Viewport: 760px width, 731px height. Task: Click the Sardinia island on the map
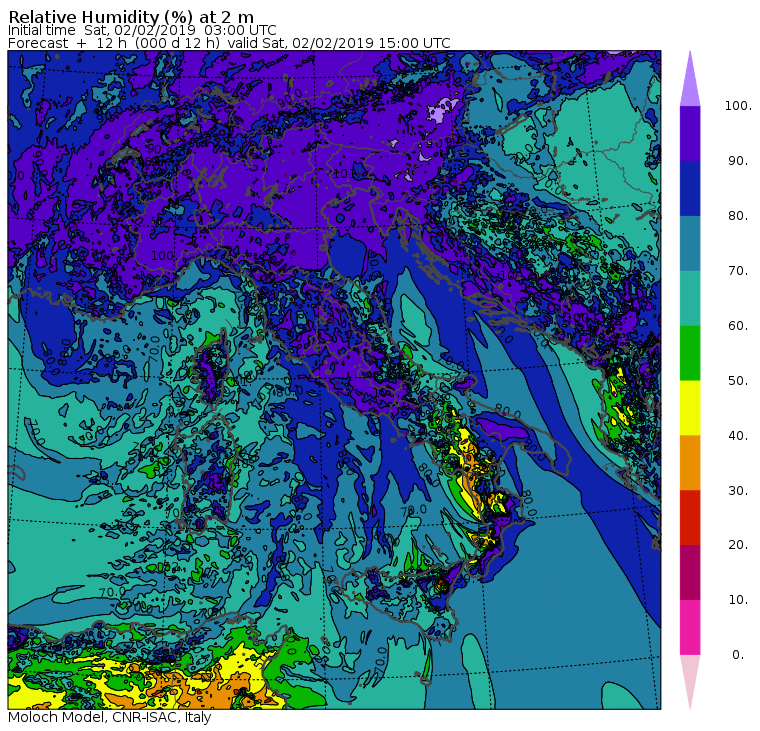206,475
